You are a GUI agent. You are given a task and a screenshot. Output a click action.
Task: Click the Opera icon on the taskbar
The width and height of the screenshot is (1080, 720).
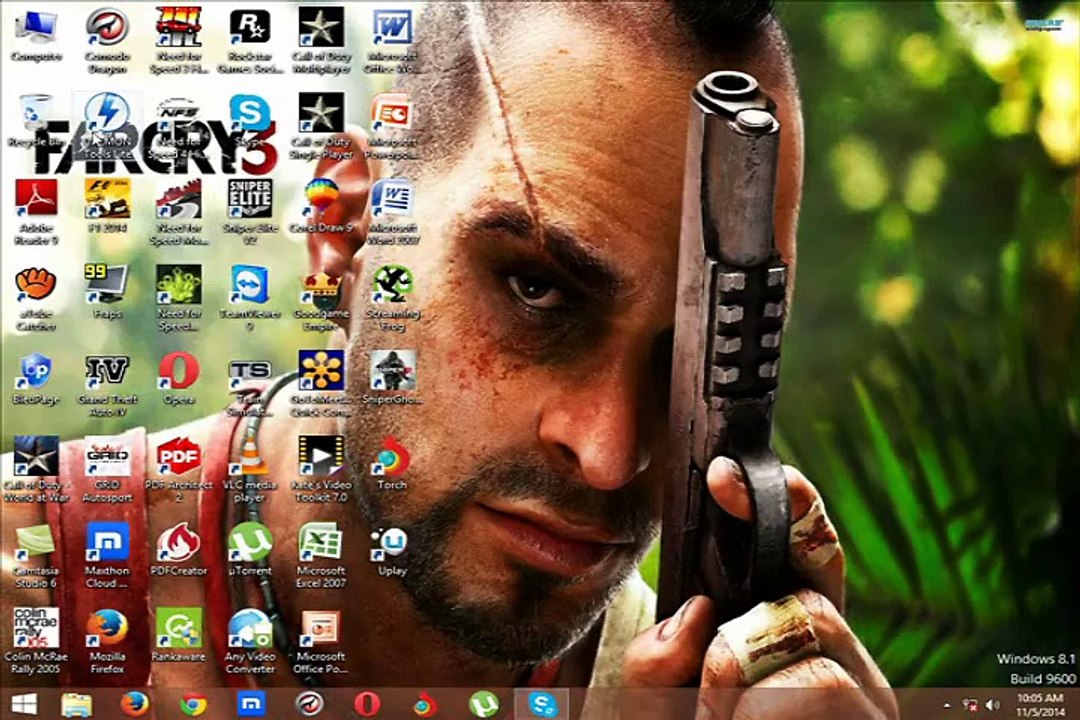tap(367, 704)
